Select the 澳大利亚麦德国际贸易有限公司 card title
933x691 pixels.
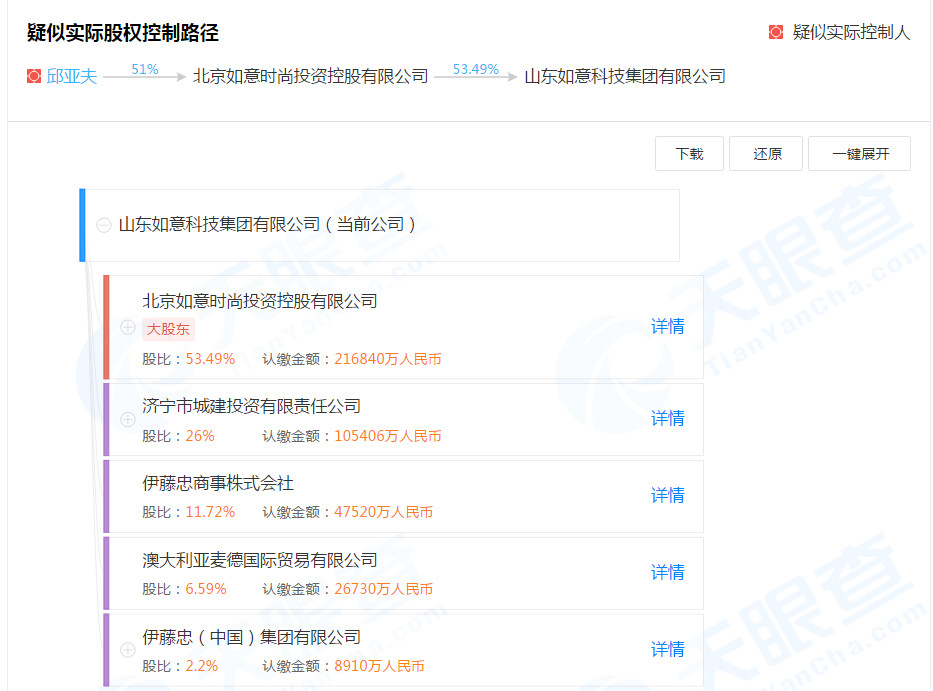[259, 560]
